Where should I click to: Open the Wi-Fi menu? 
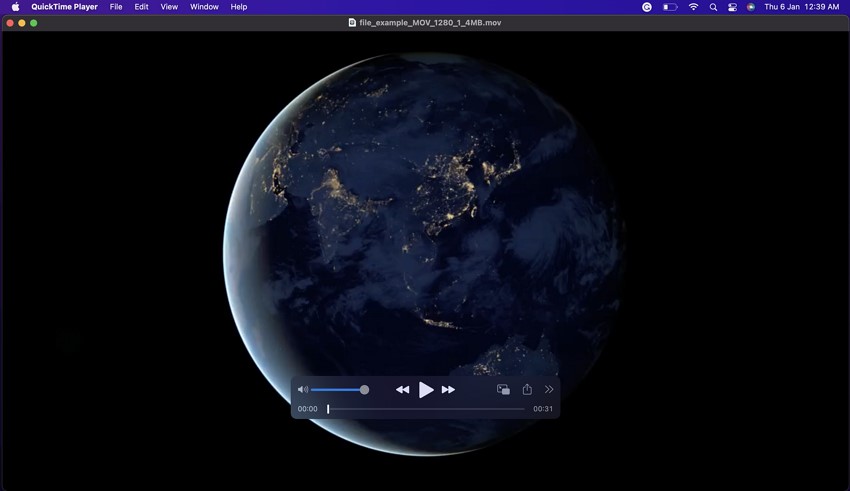coord(693,7)
